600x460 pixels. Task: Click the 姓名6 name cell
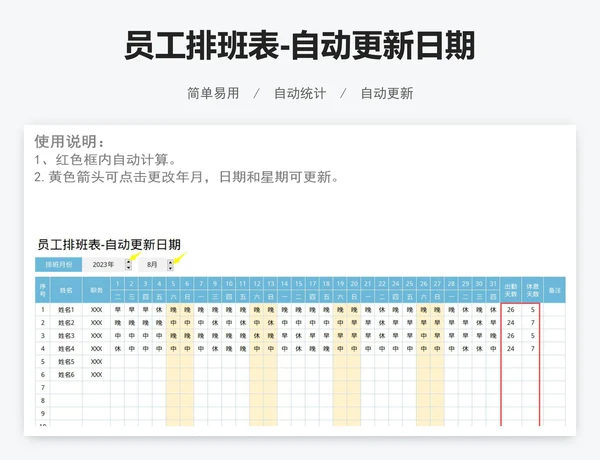pos(66,375)
